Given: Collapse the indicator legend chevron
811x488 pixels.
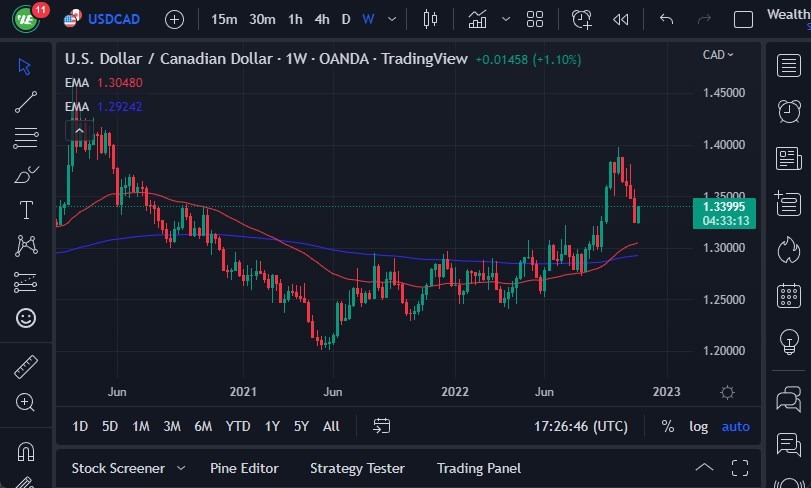Looking at the screenshot, I should [79, 130].
